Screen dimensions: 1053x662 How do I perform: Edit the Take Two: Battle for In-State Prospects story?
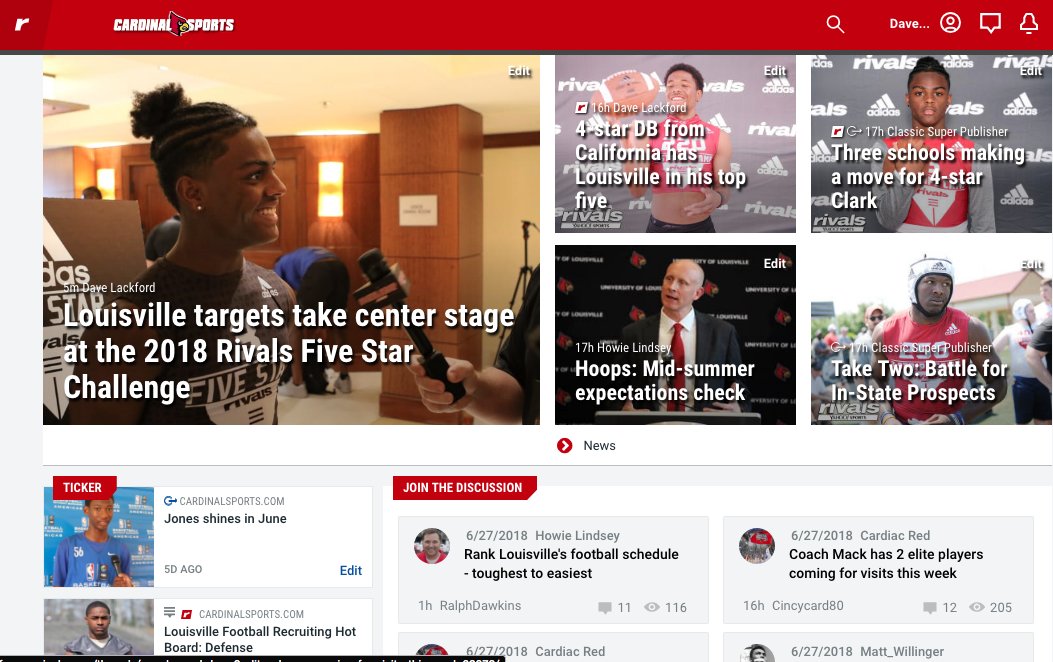(x=1031, y=264)
